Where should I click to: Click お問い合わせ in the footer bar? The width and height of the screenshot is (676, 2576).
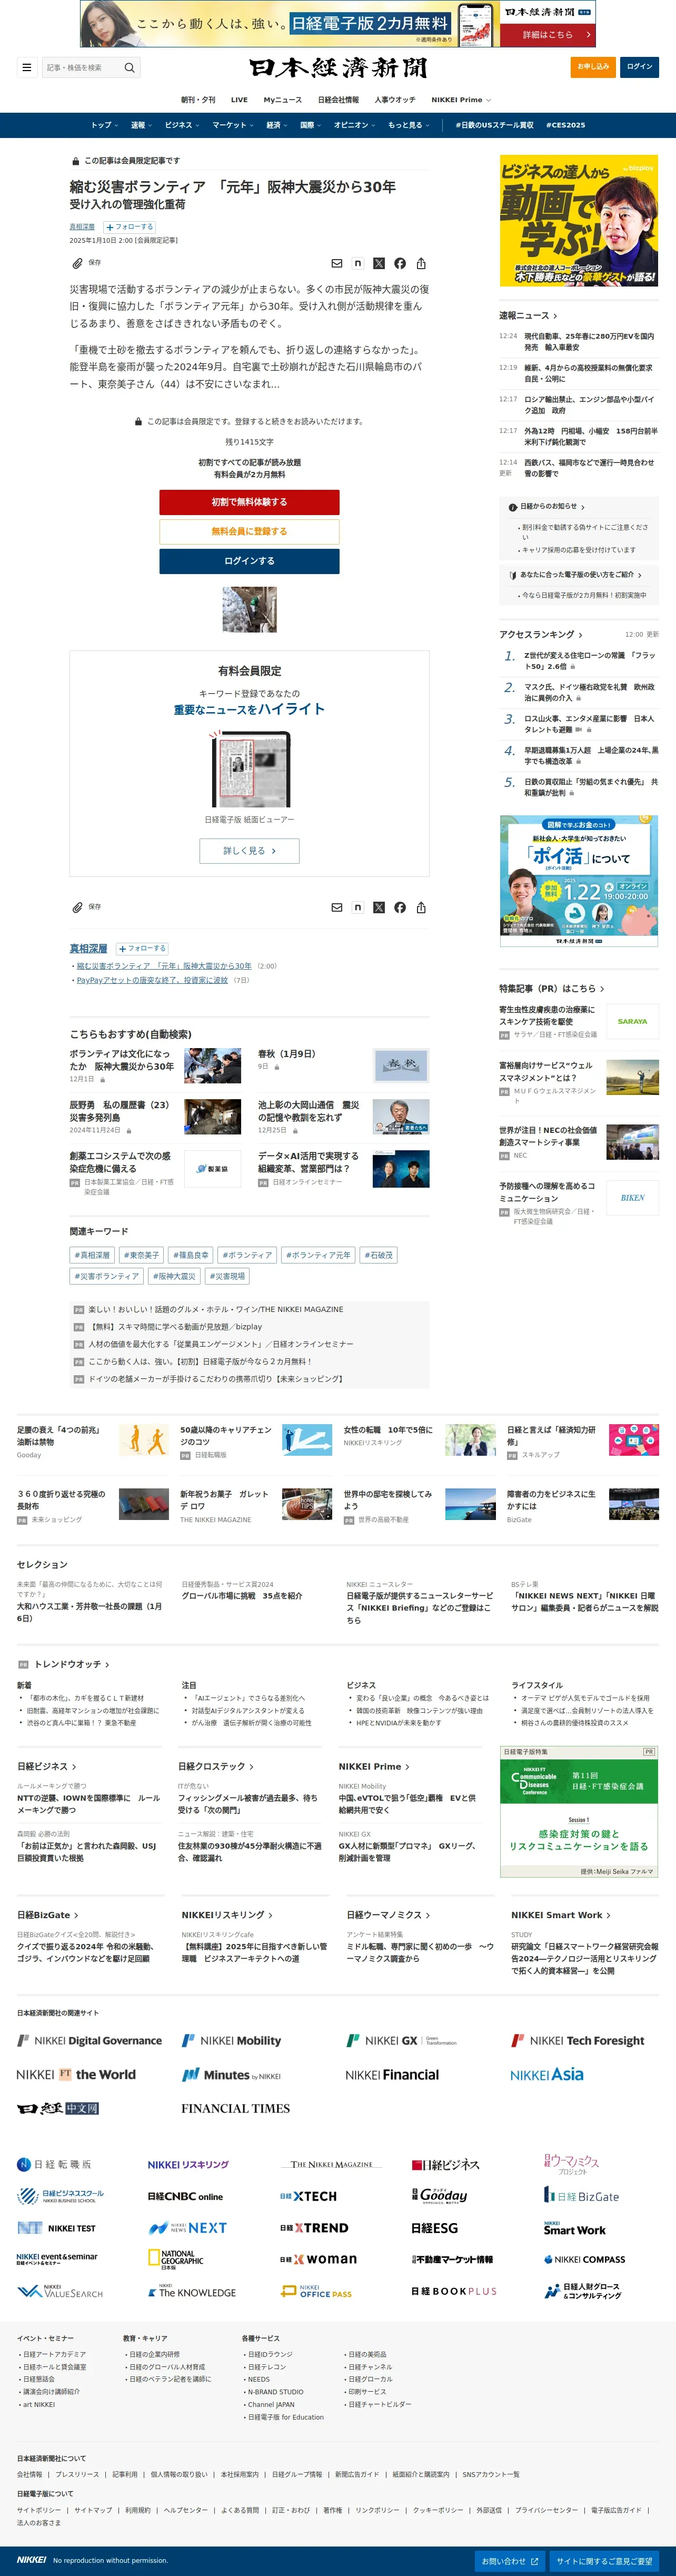[x=510, y=2561]
